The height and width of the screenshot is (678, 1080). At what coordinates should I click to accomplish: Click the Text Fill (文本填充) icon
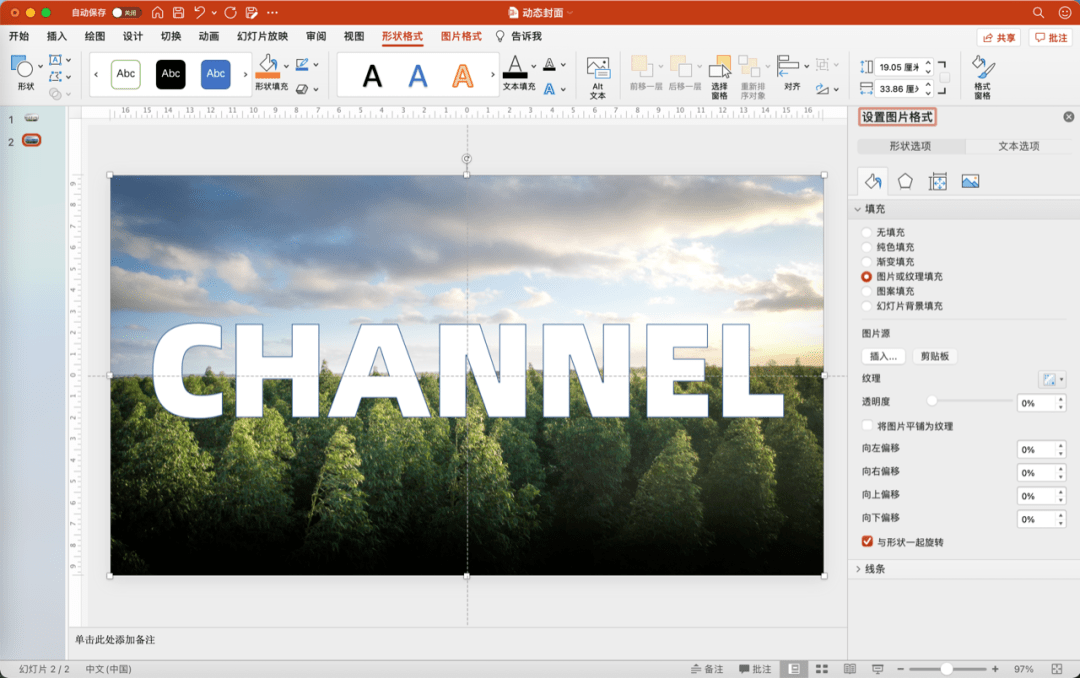[x=515, y=67]
